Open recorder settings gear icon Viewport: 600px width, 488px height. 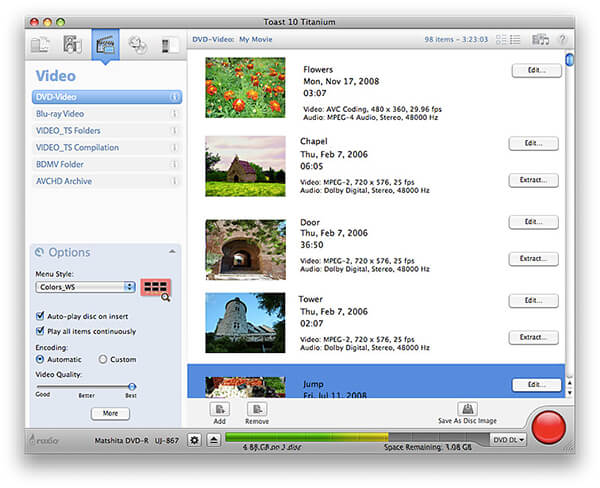click(x=194, y=440)
